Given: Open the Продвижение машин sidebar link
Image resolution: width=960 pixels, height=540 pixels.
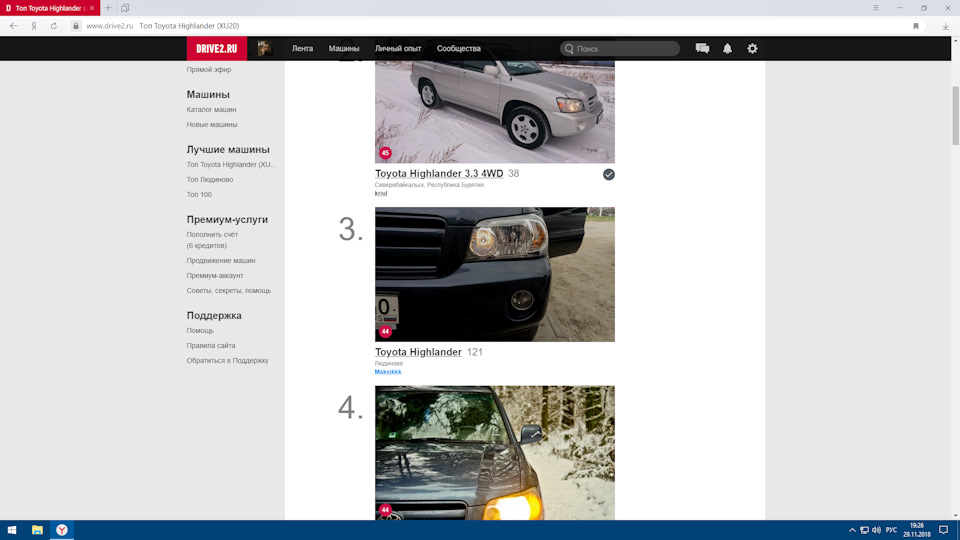Looking at the screenshot, I should 221,260.
